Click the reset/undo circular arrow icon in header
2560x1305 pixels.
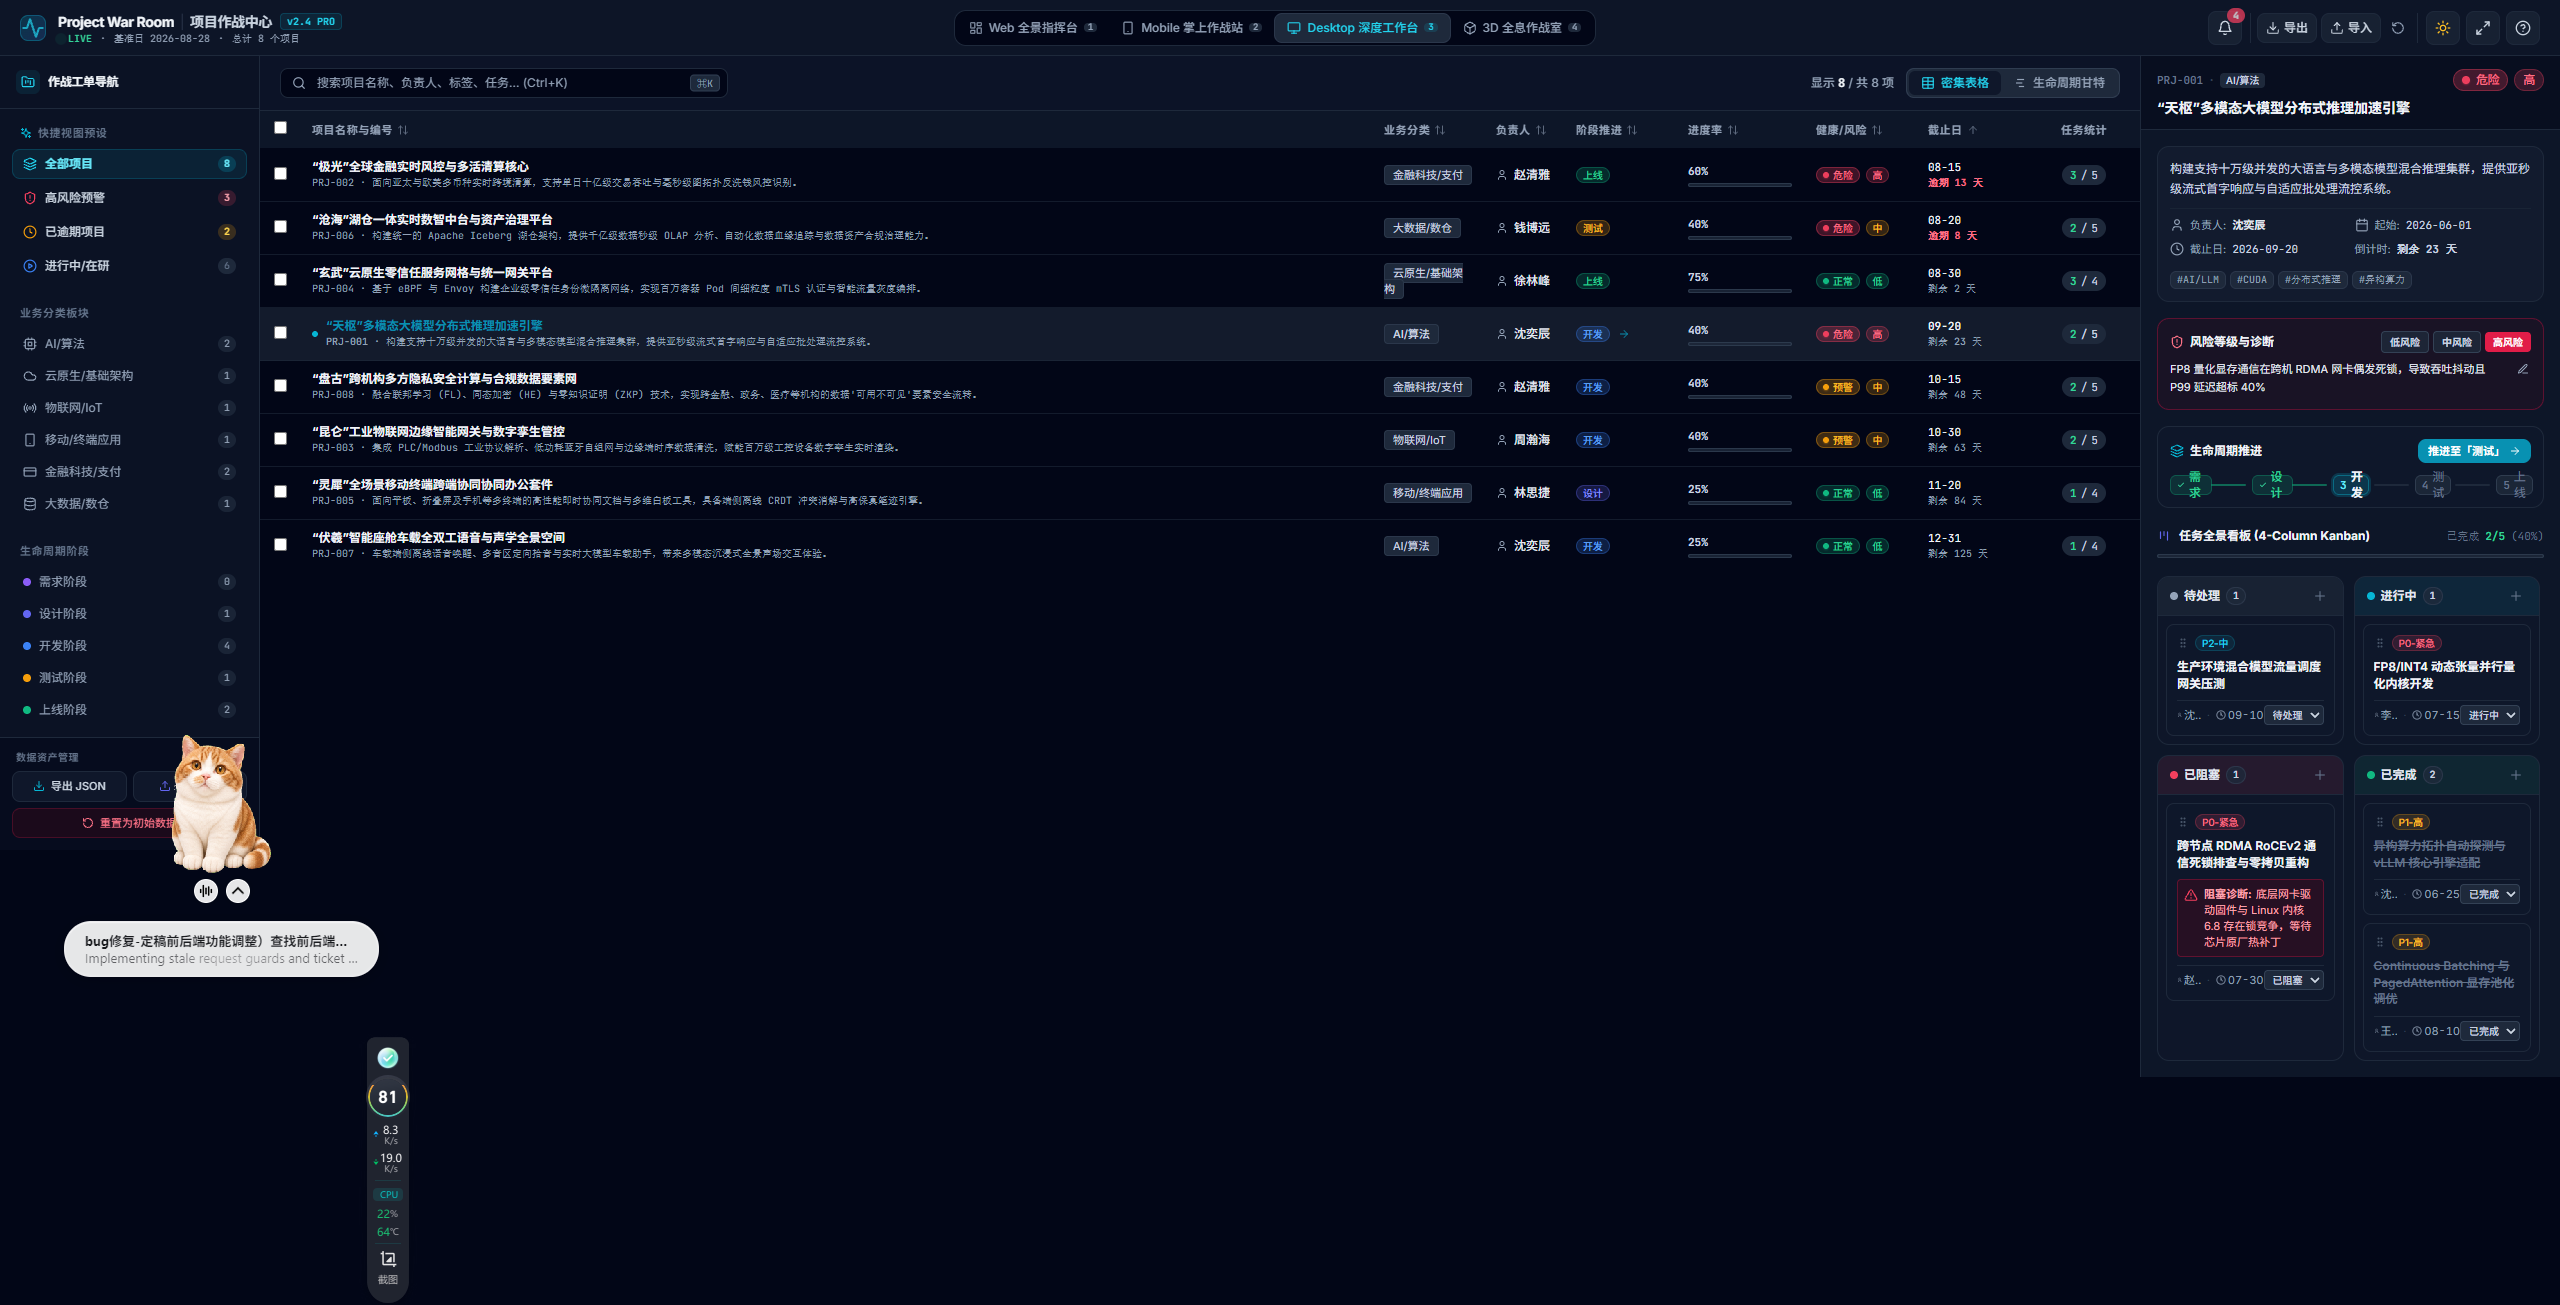click(x=2398, y=28)
